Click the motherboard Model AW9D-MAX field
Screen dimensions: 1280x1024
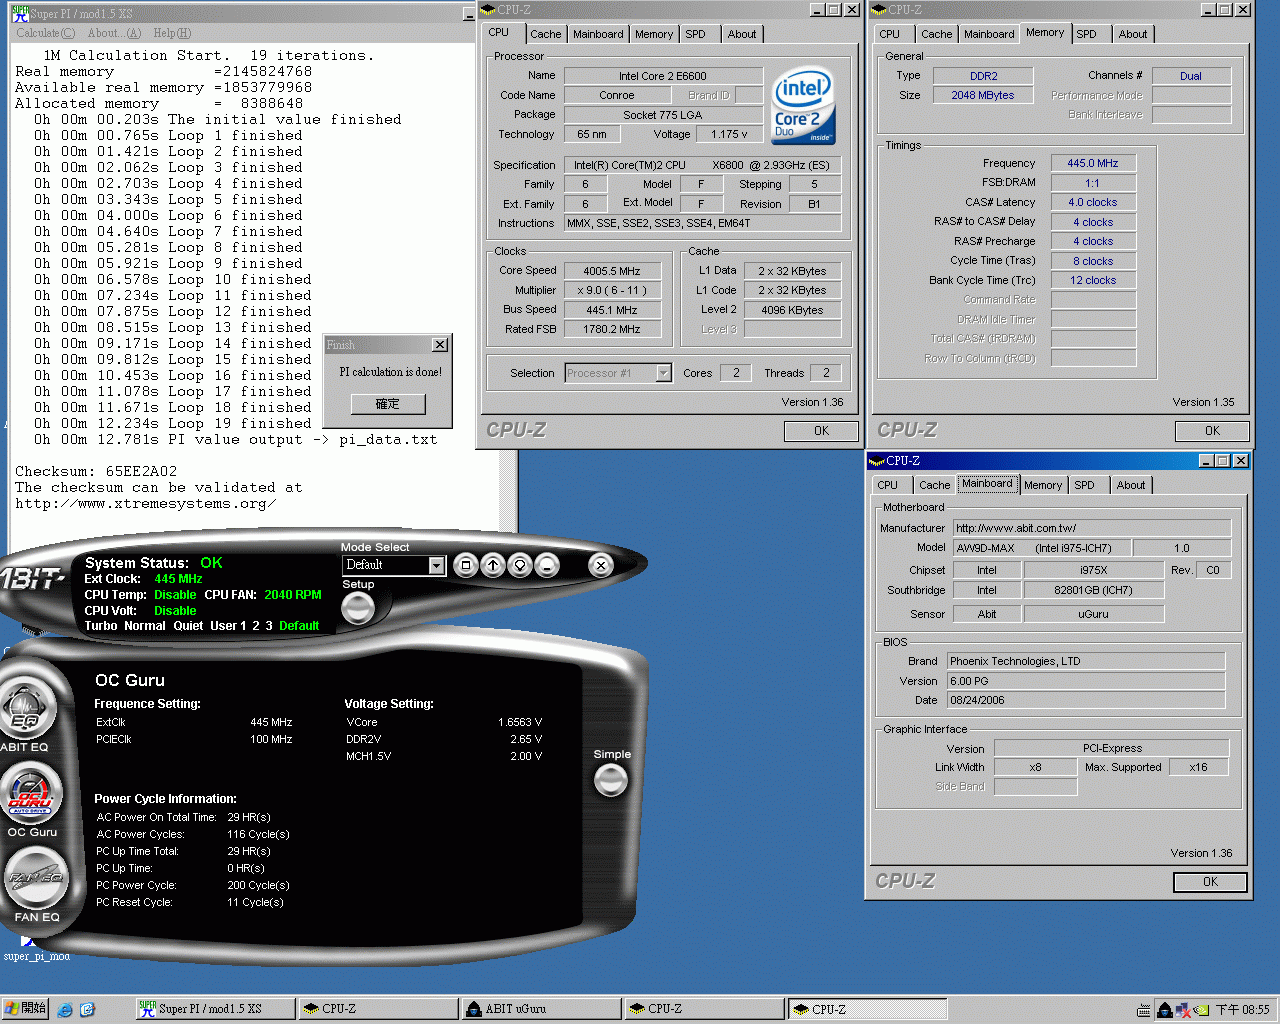[x=1041, y=548]
